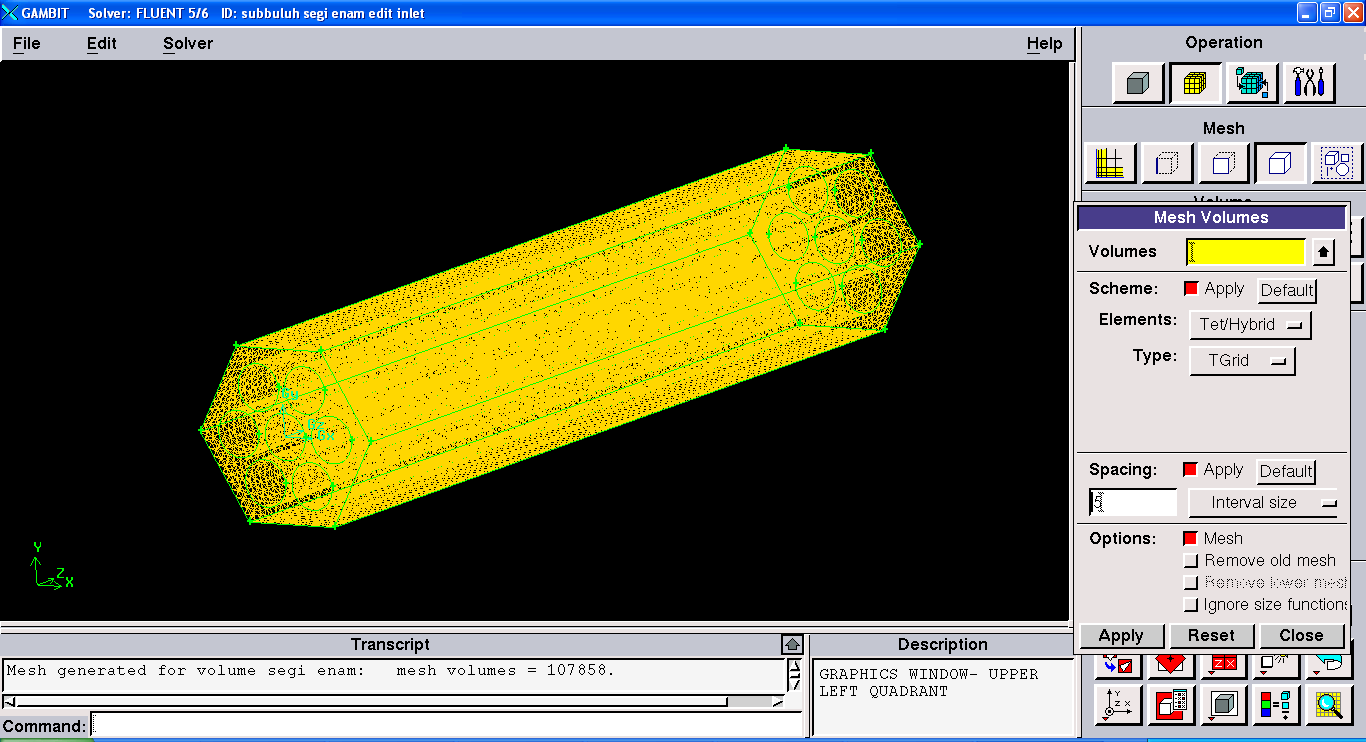The height and width of the screenshot is (742, 1366).
Task: Choose the Edge mesh command icon
Action: [x=1167, y=163]
